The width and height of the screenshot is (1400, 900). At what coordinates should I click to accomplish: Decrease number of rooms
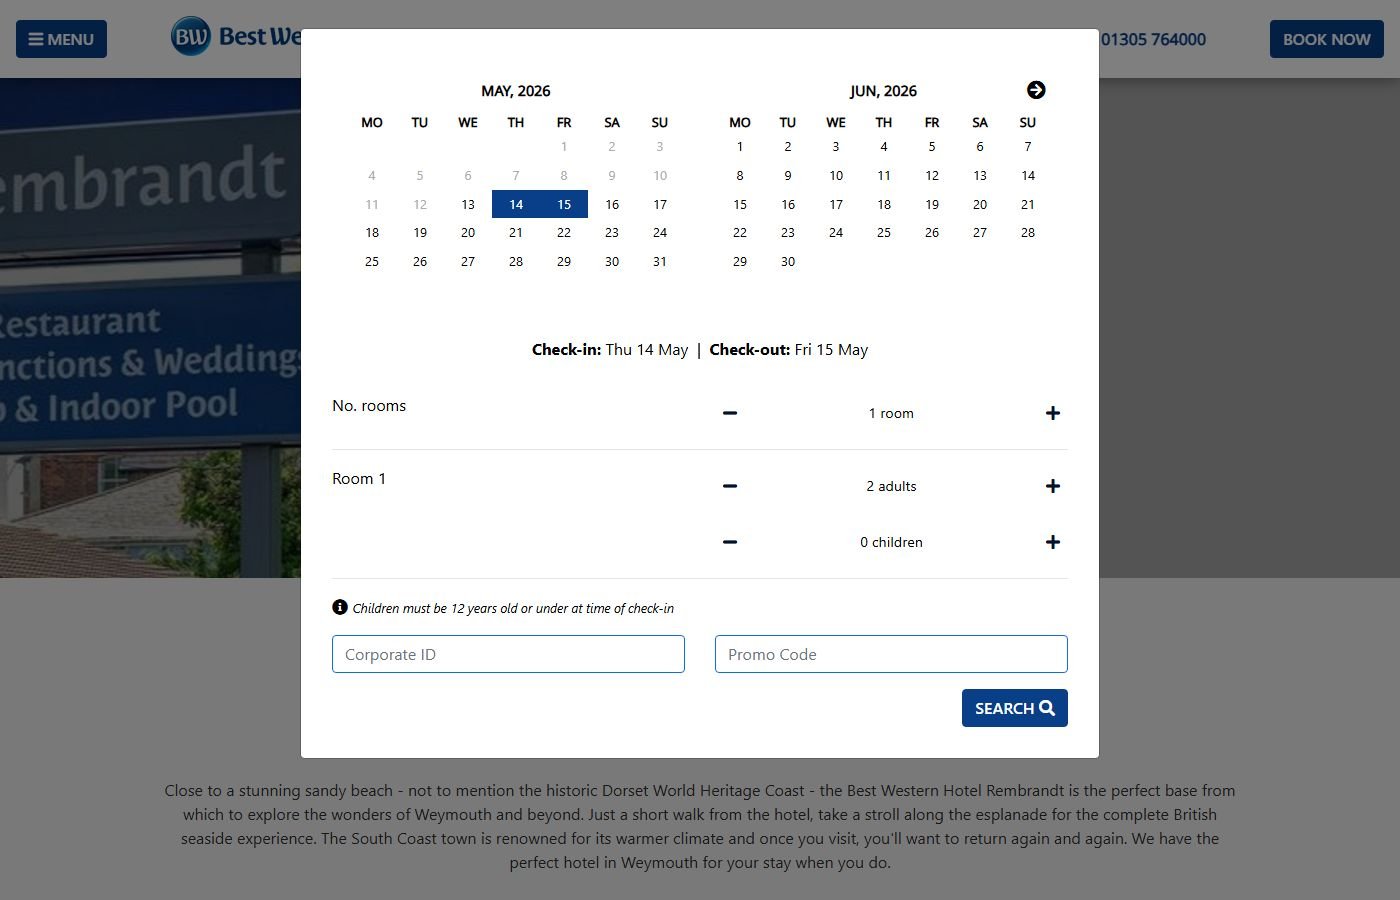click(730, 413)
